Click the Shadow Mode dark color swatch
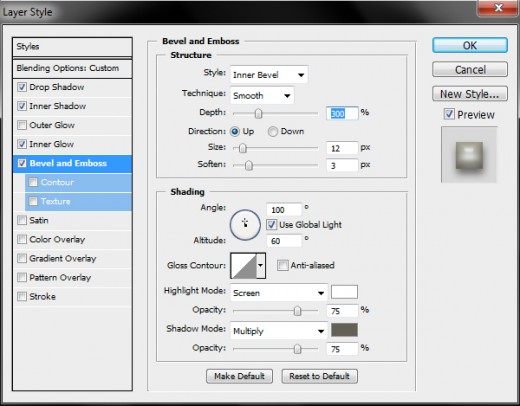Image resolution: width=520 pixels, height=406 pixels. [x=344, y=330]
